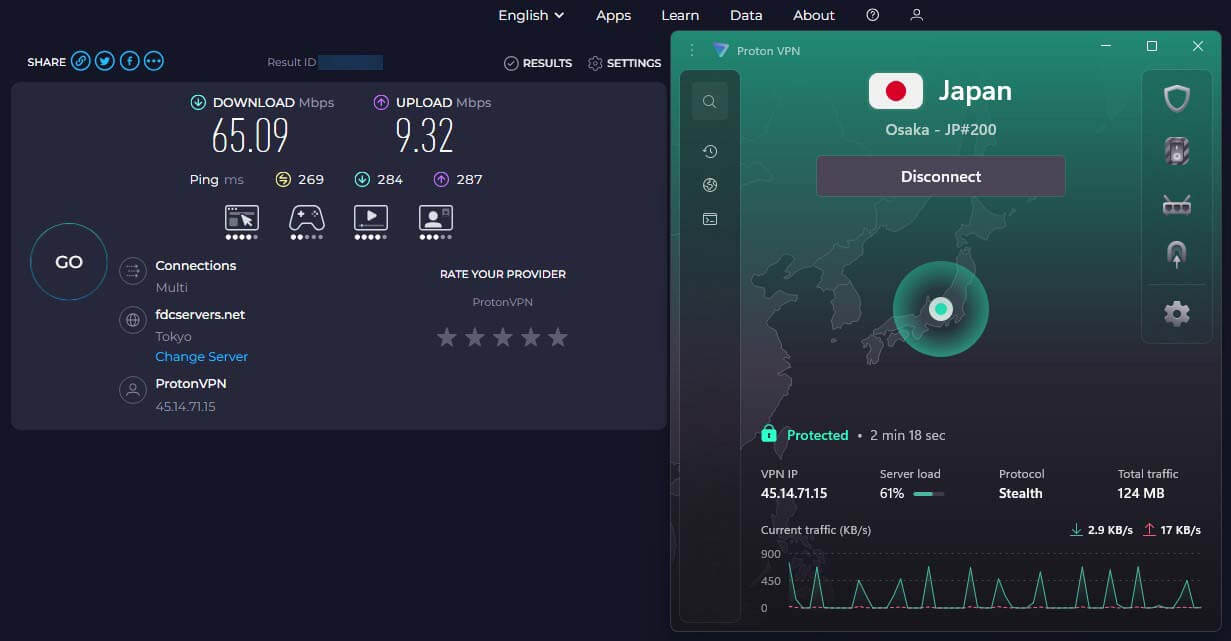Open NetShield shield icon in Proton VPN
Screen dimensions: 1231x641
click(x=1176, y=98)
